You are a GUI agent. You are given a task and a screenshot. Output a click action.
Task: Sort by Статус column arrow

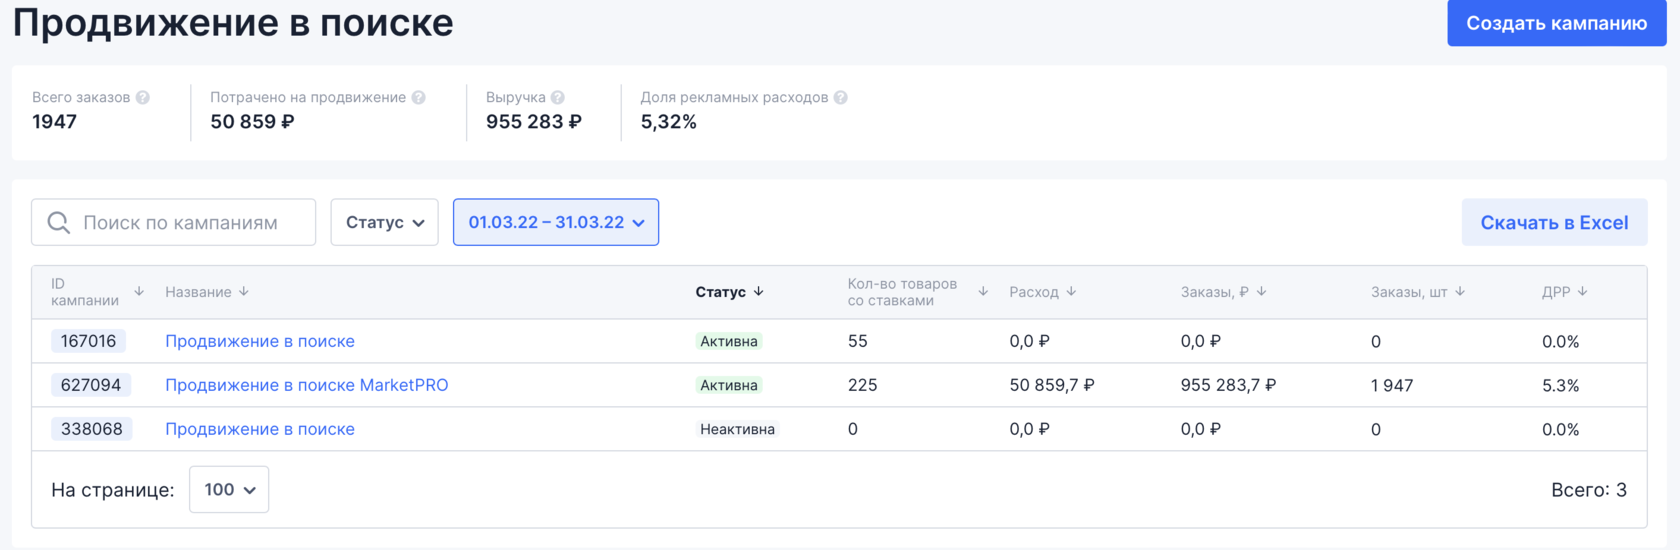[759, 291]
